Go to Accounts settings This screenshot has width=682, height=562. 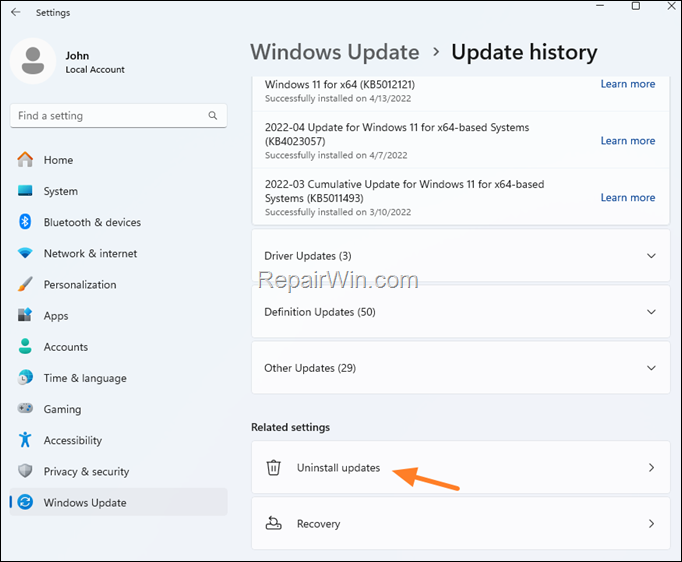(118, 347)
